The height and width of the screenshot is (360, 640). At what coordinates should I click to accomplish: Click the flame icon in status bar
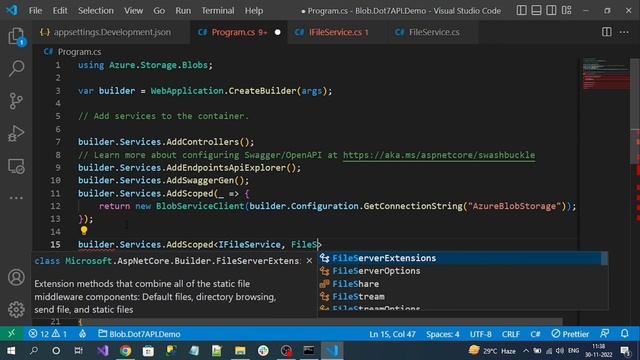click(x=82, y=334)
